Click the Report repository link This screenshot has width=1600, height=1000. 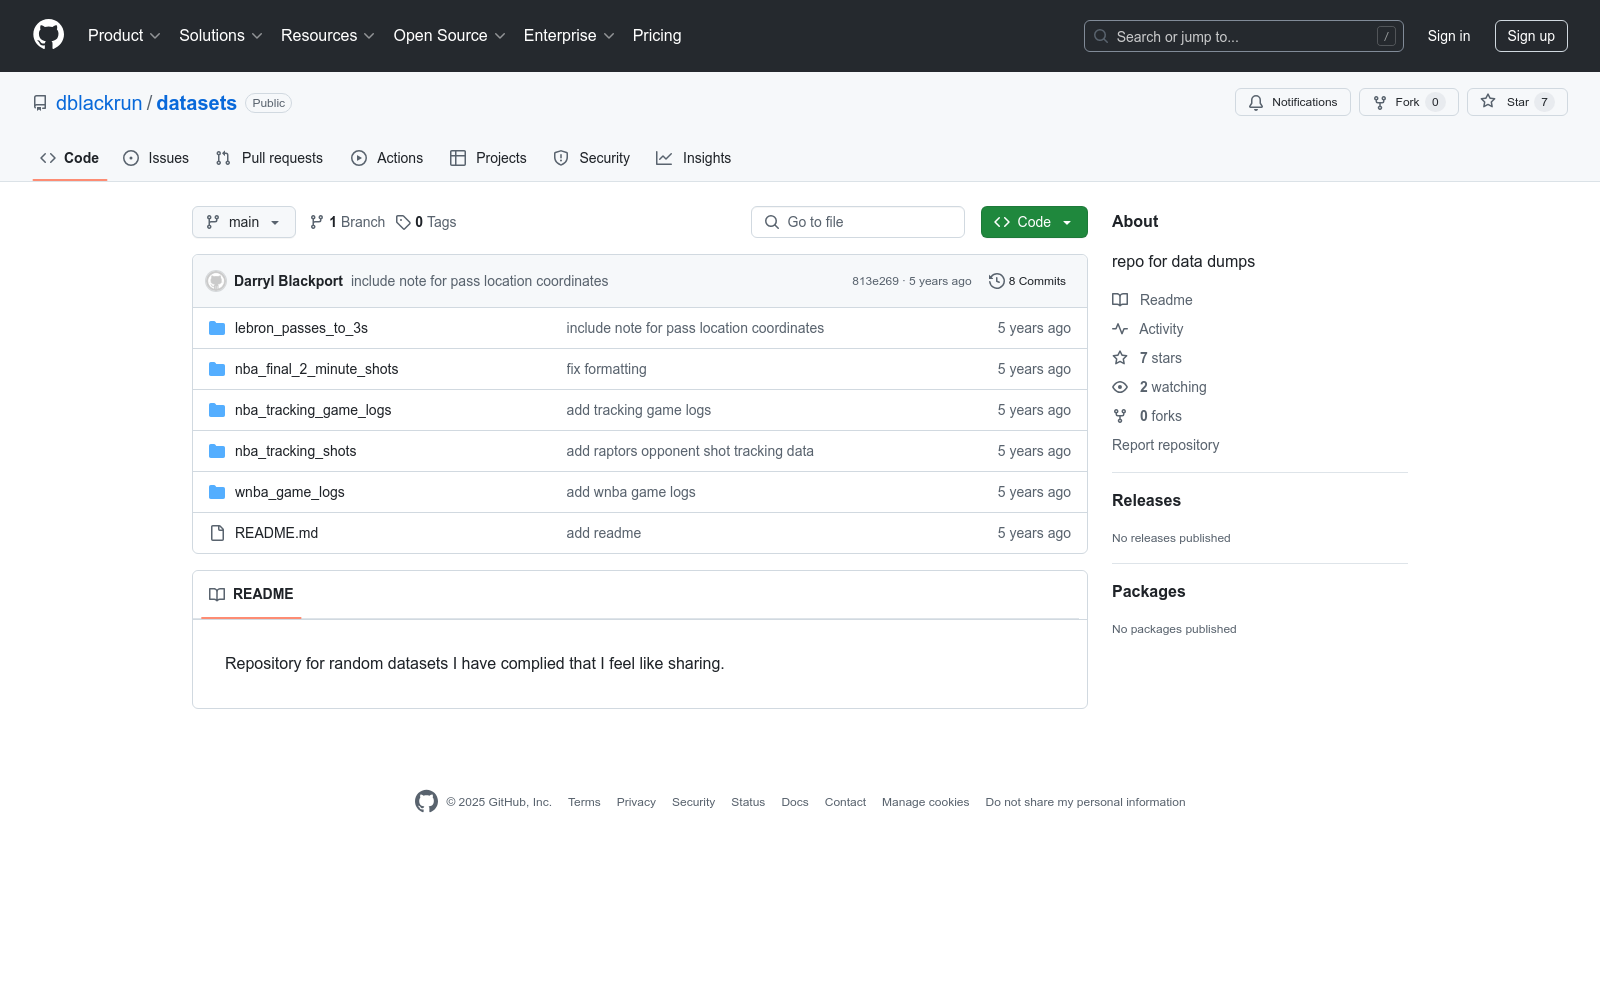click(1165, 445)
